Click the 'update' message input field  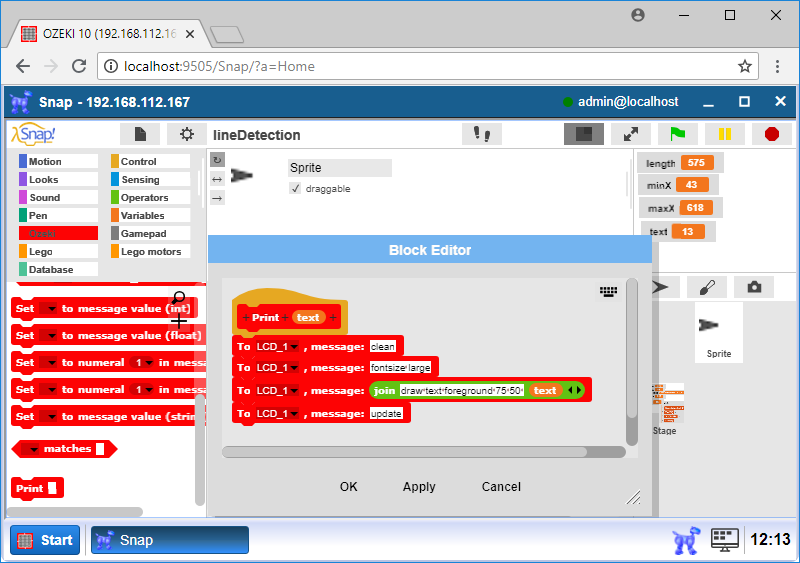386,413
